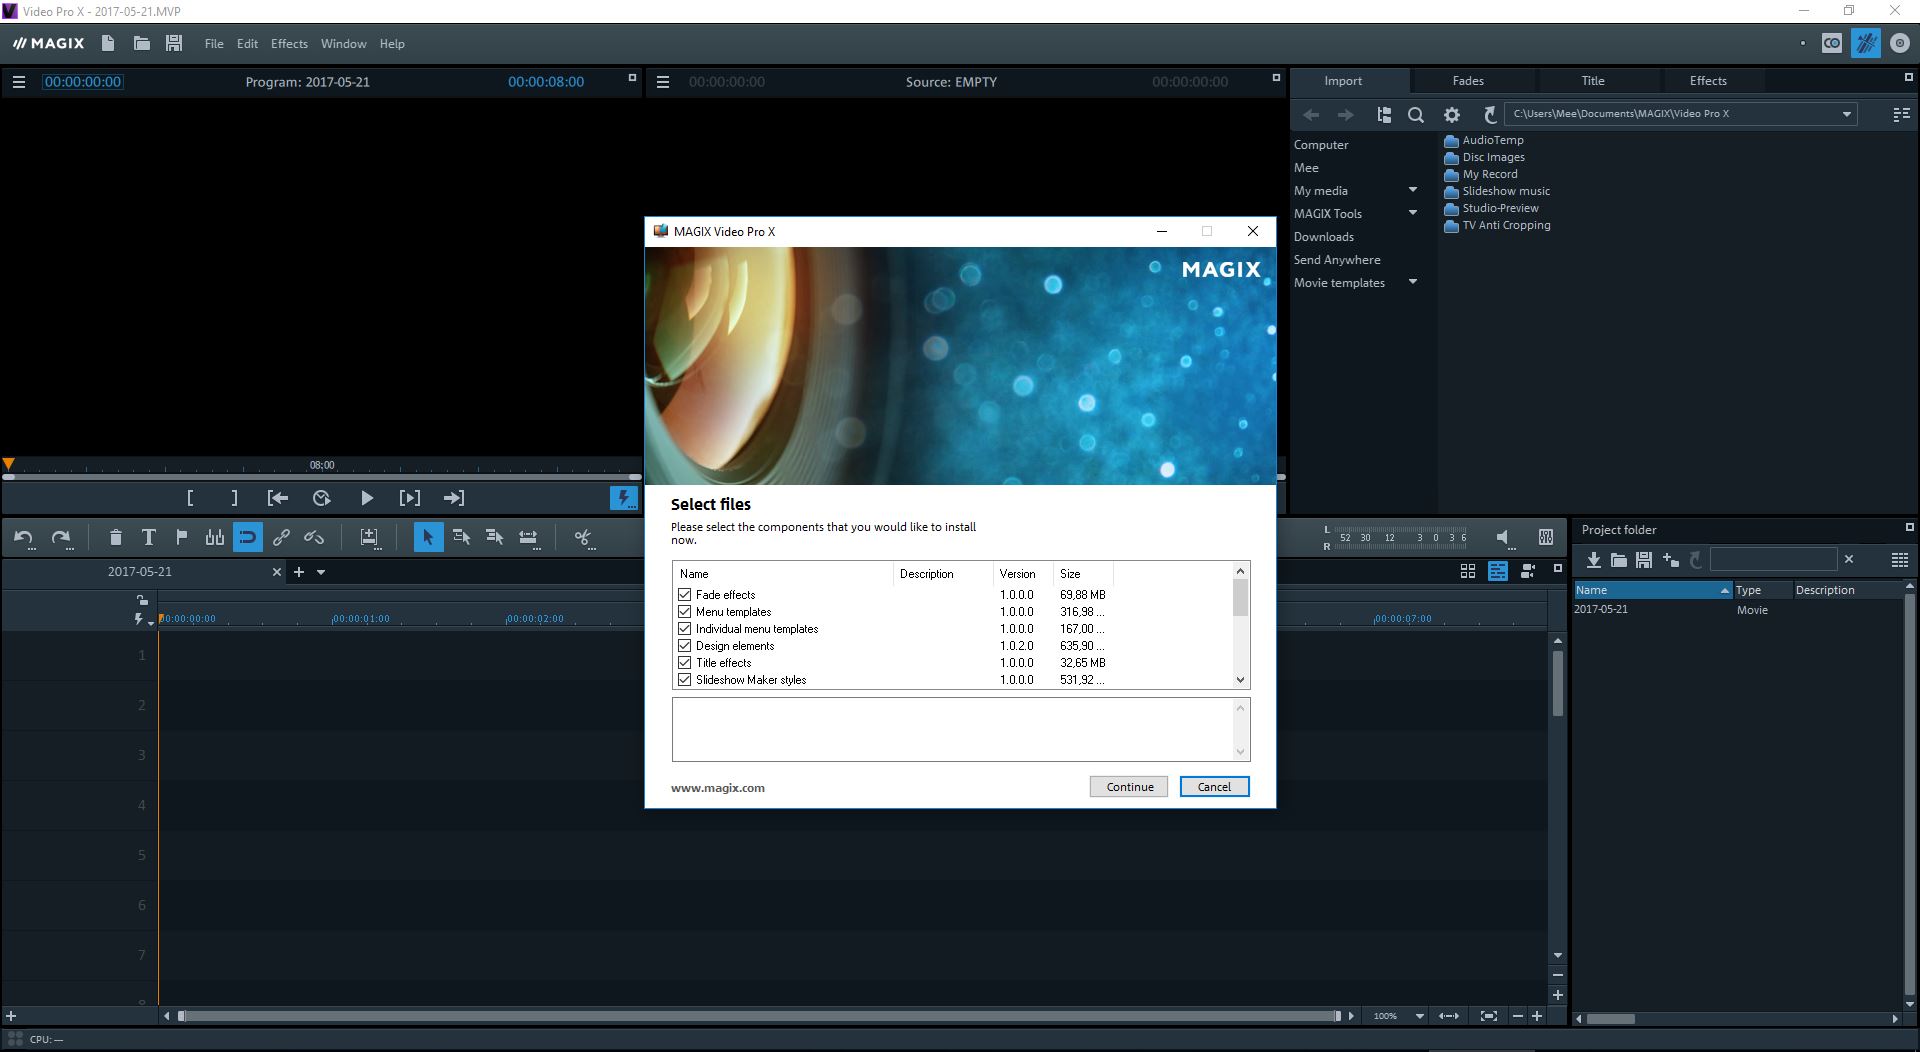Open the audio mixer icon

click(x=1545, y=537)
